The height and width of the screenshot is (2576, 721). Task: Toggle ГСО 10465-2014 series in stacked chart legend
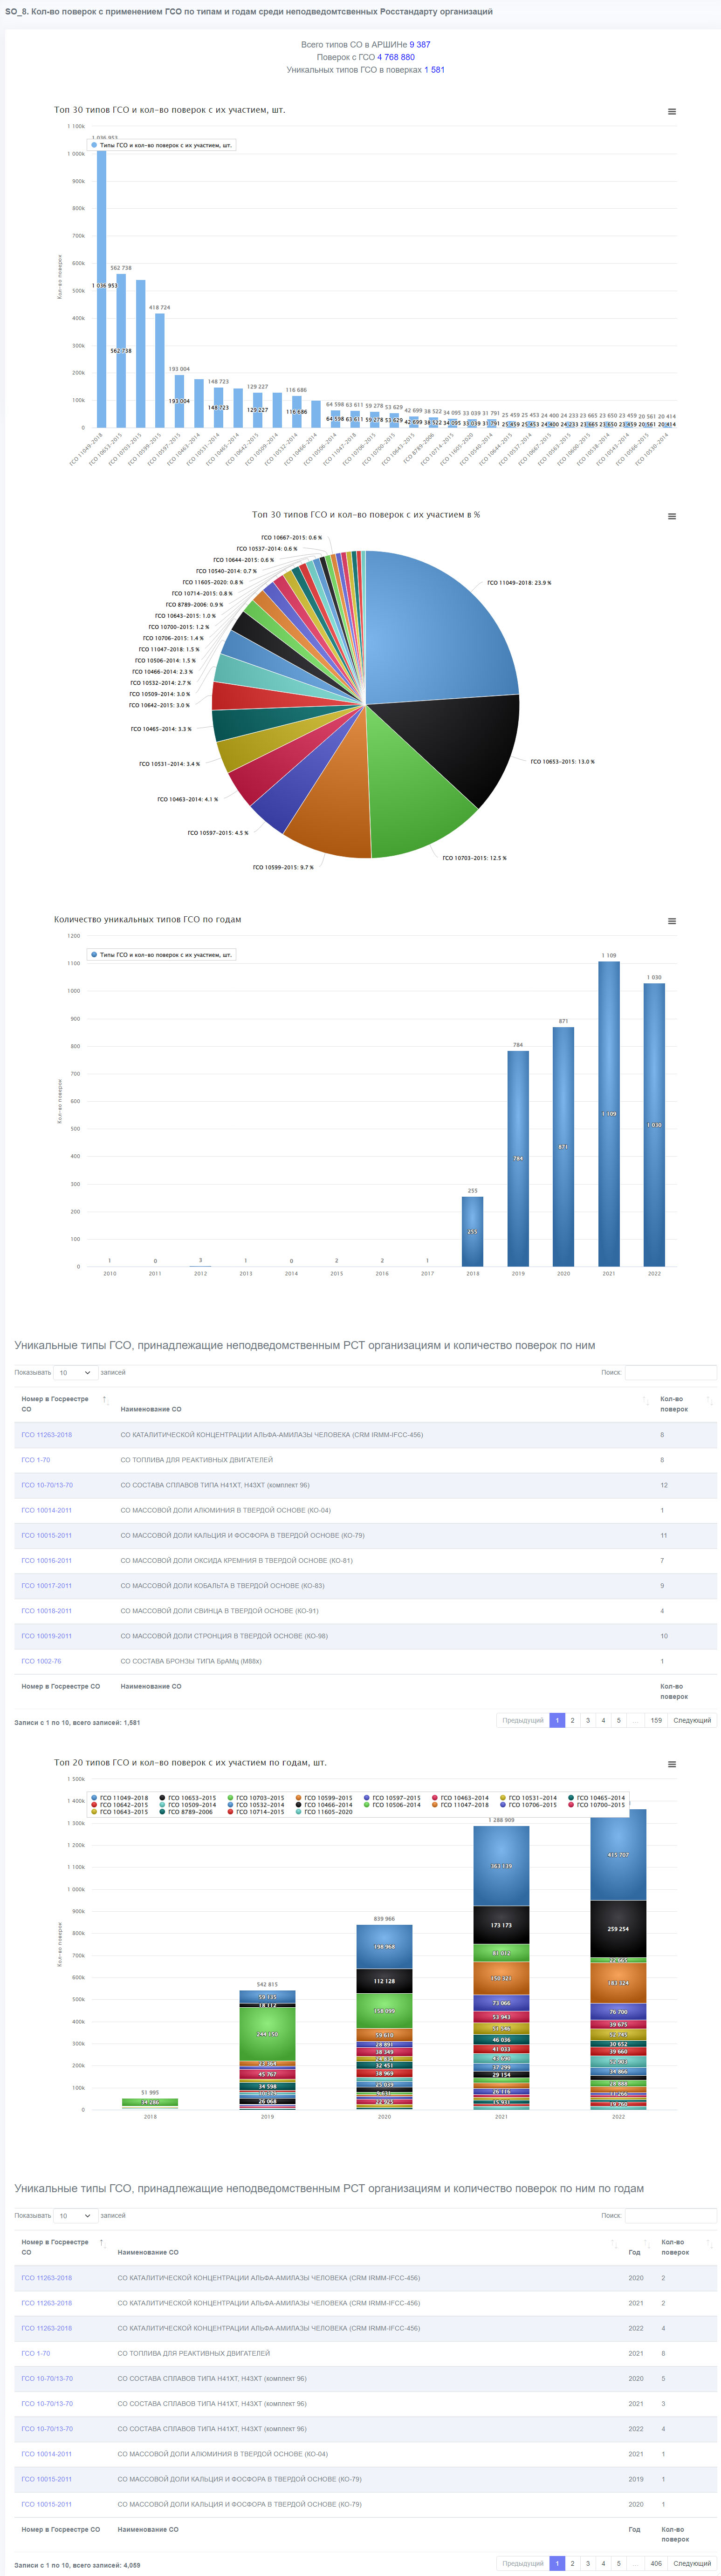pos(596,1798)
